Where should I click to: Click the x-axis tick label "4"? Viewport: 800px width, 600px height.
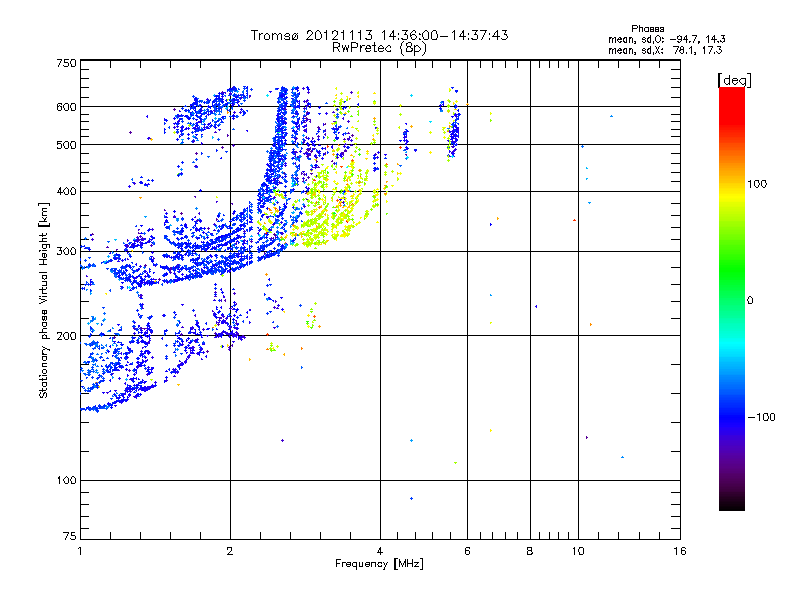380,551
